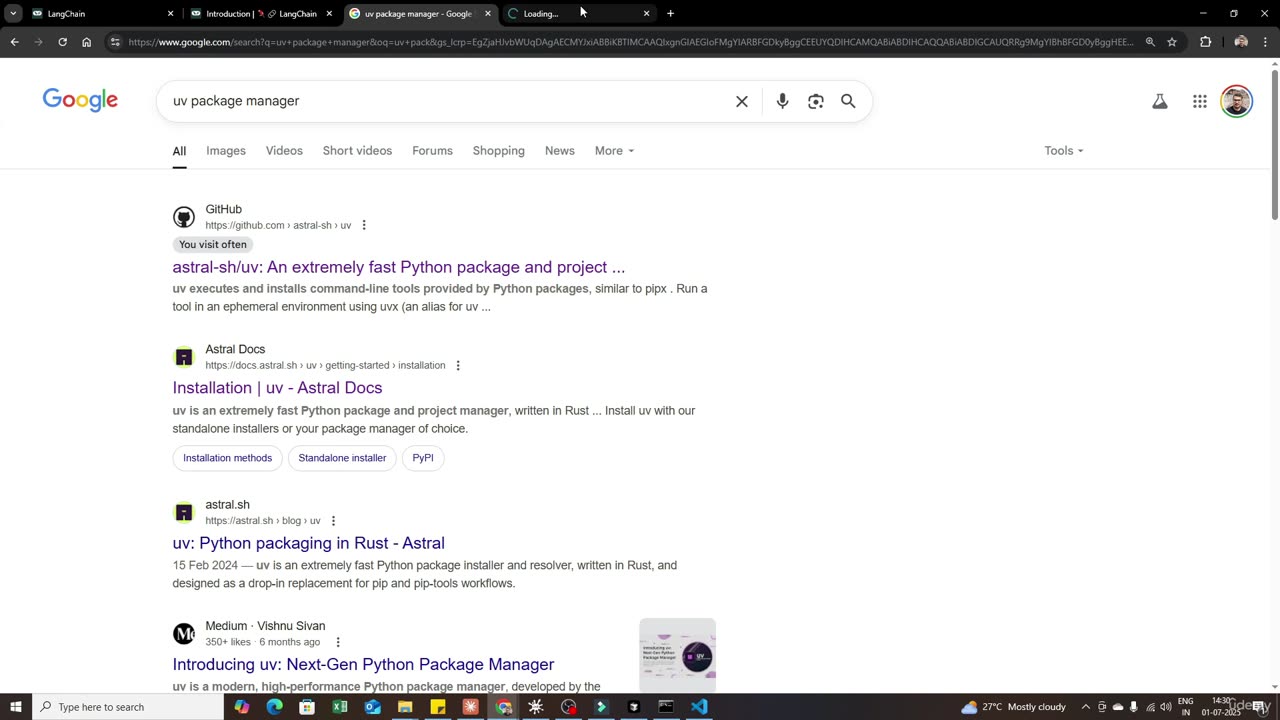Switch to Introduction LangChain browser tab
1280x720 pixels.
pos(260,14)
